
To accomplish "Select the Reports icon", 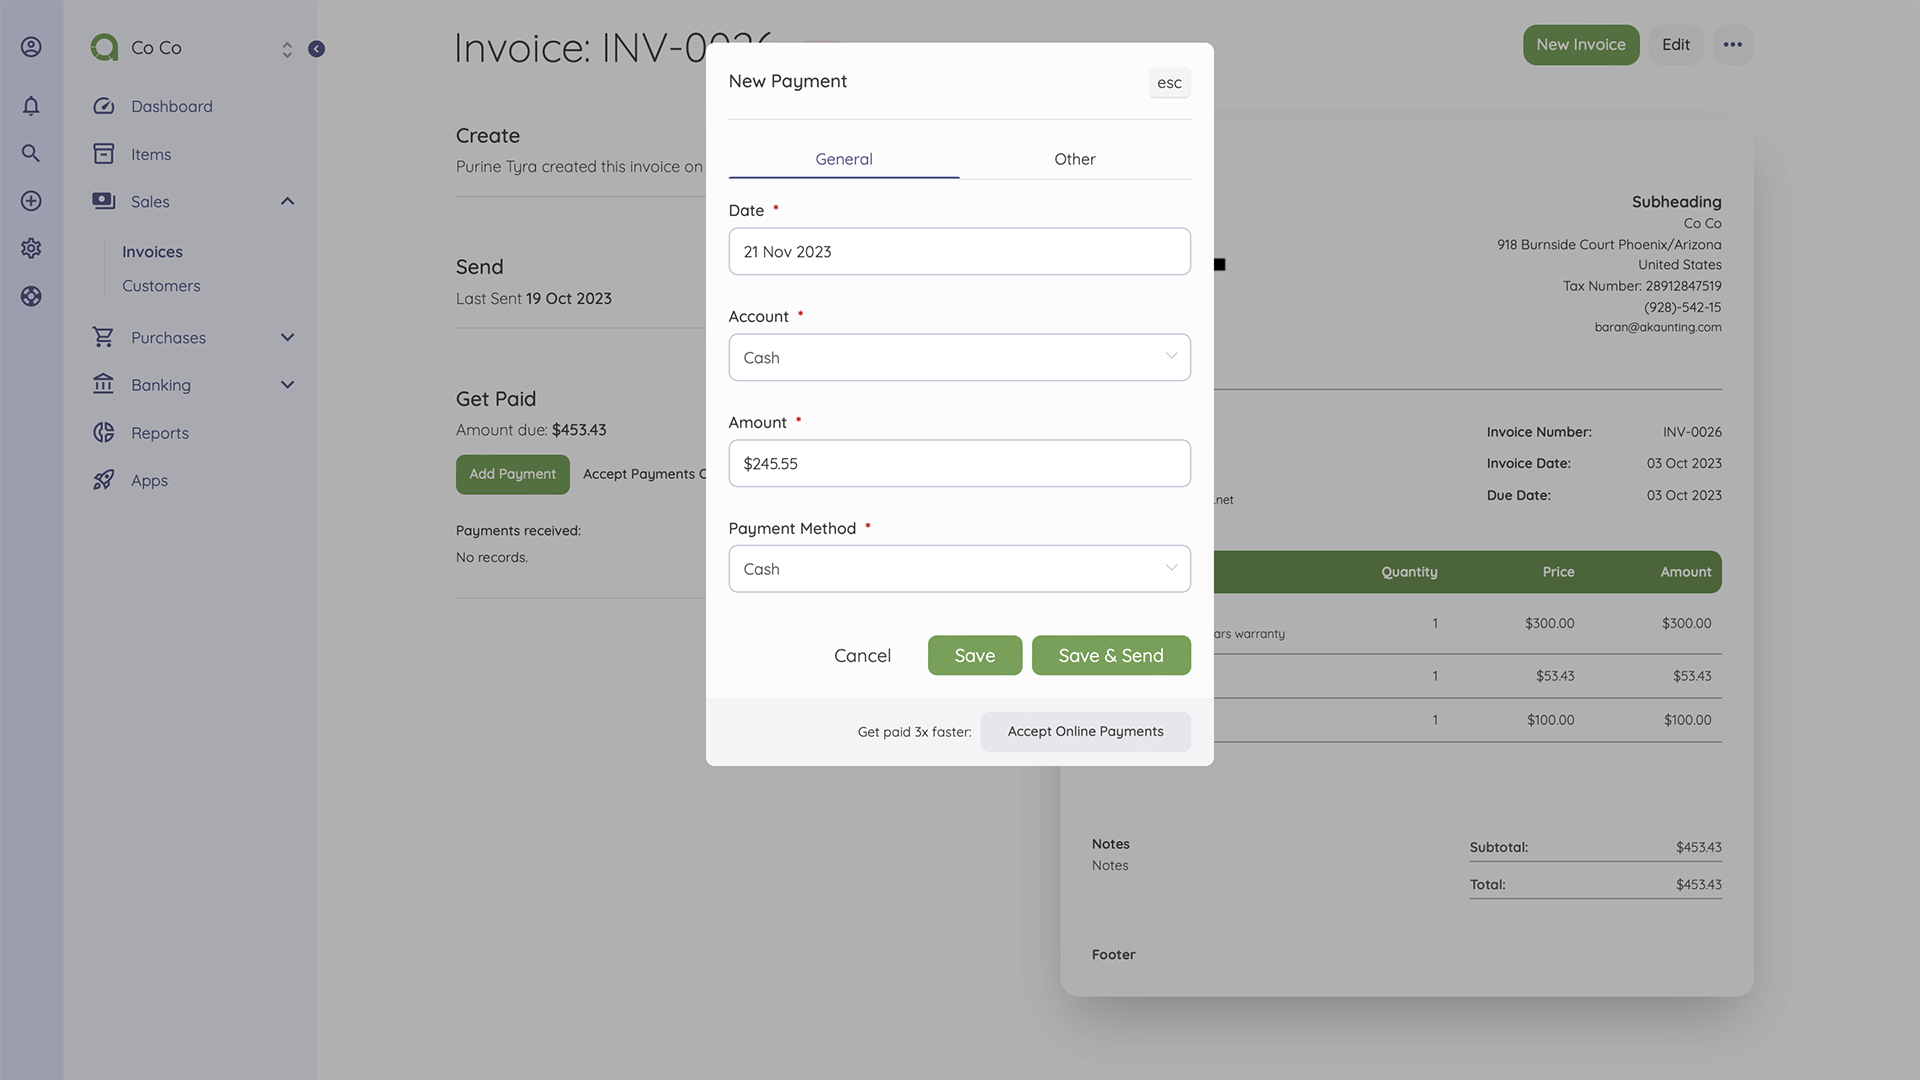I will (x=104, y=432).
